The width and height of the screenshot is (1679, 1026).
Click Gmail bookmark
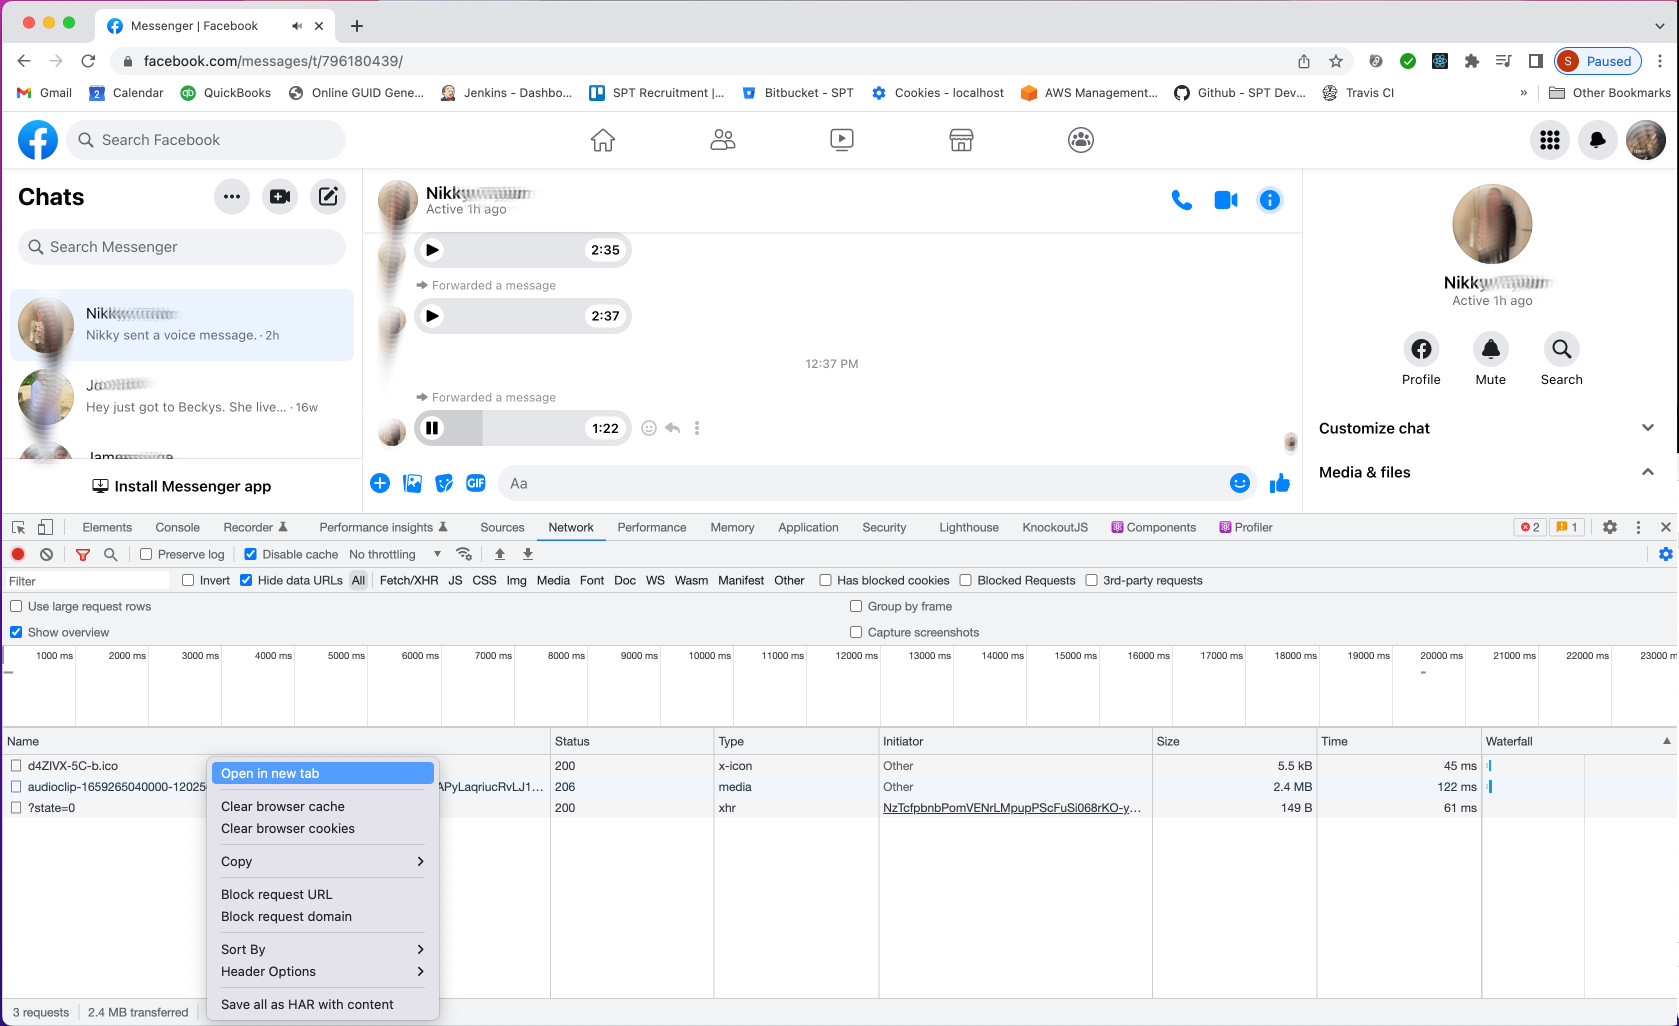(45, 93)
